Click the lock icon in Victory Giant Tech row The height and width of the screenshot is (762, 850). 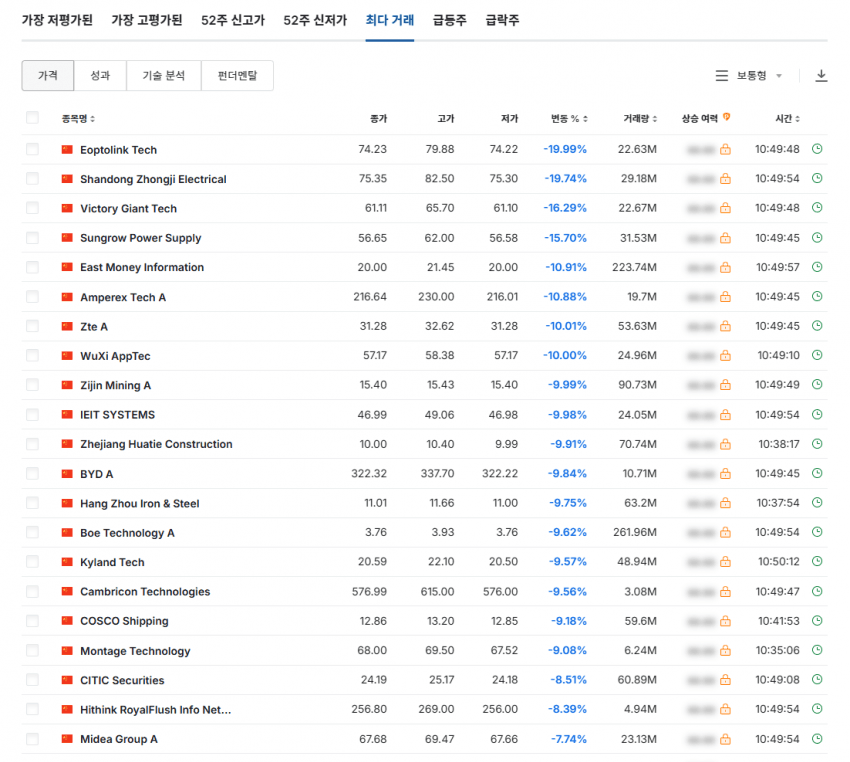(725, 208)
